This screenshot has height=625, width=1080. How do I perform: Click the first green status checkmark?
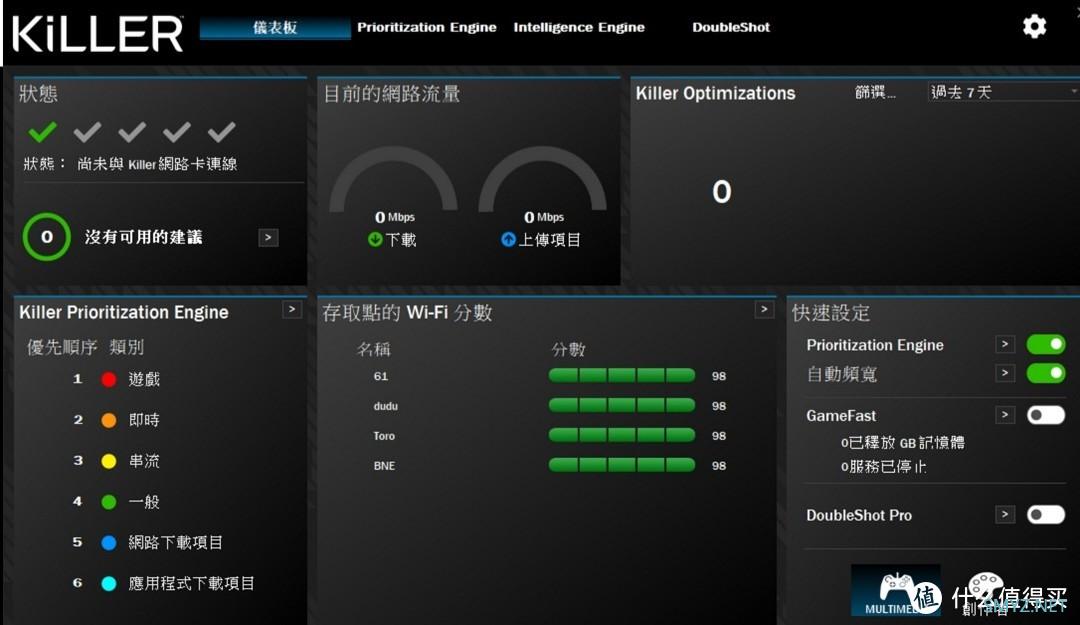[43, 131]
